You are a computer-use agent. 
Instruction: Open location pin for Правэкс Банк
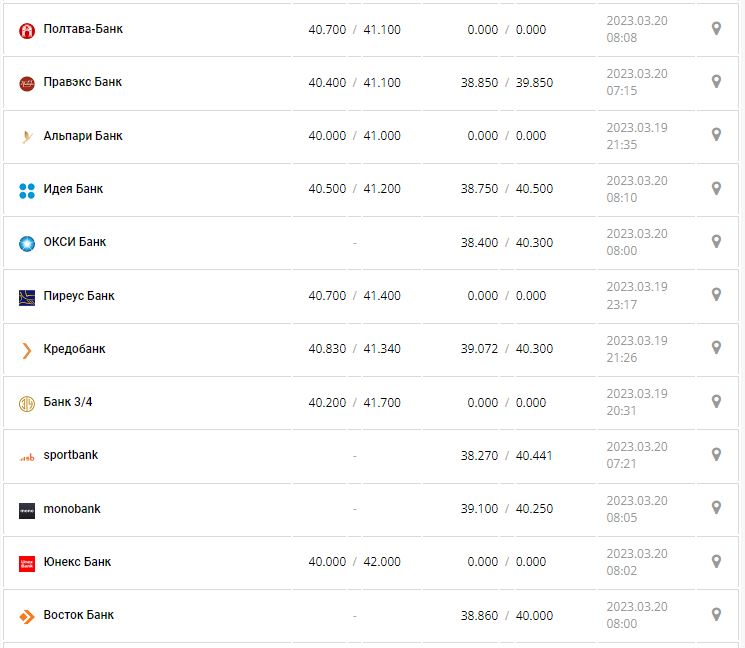pyautogui.click(x=716, y=81)
